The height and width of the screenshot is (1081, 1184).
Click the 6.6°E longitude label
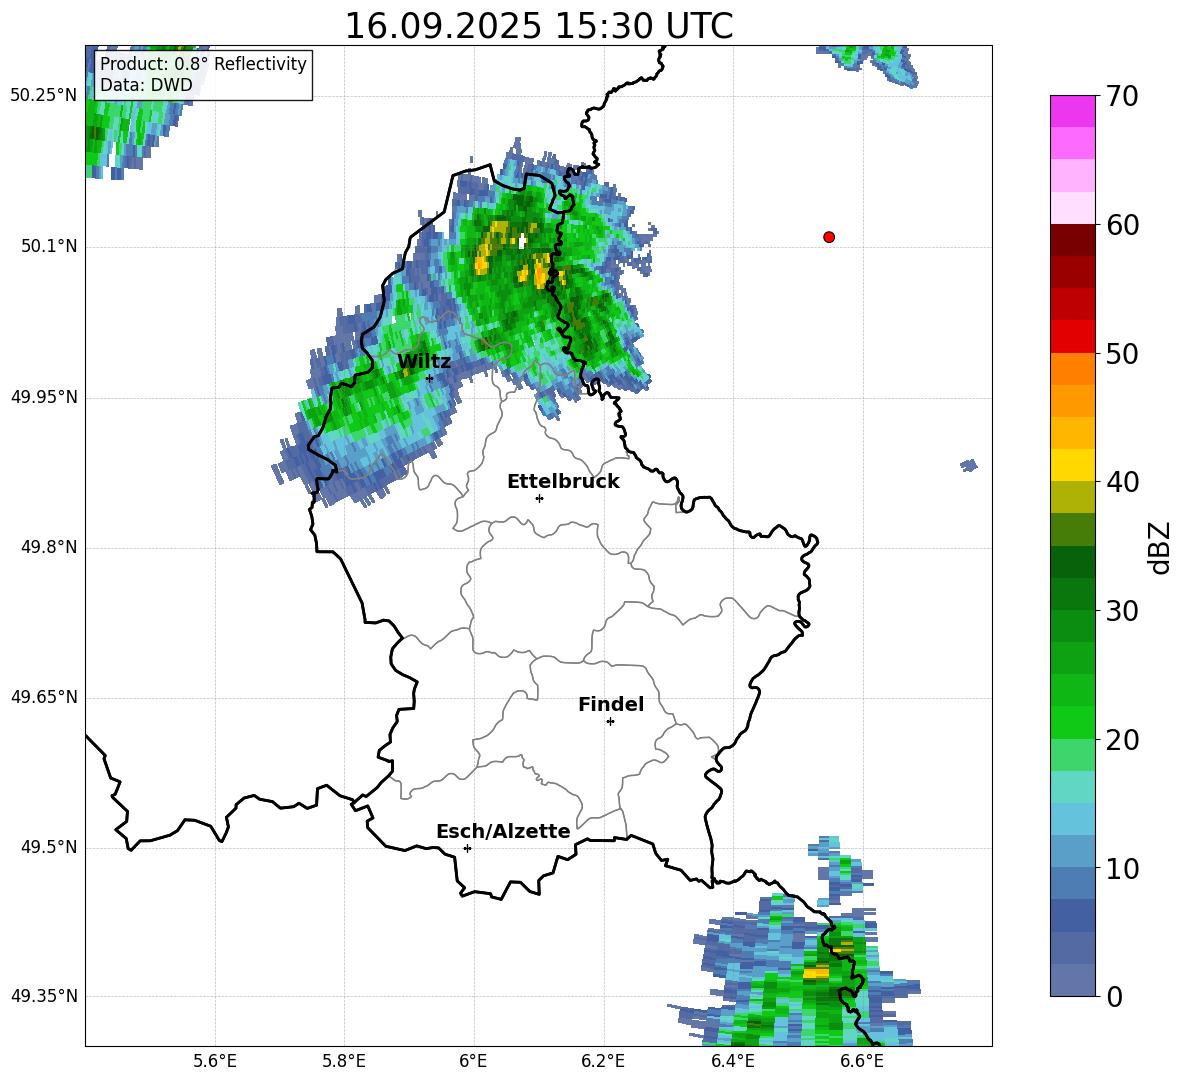click(862, 1061)
